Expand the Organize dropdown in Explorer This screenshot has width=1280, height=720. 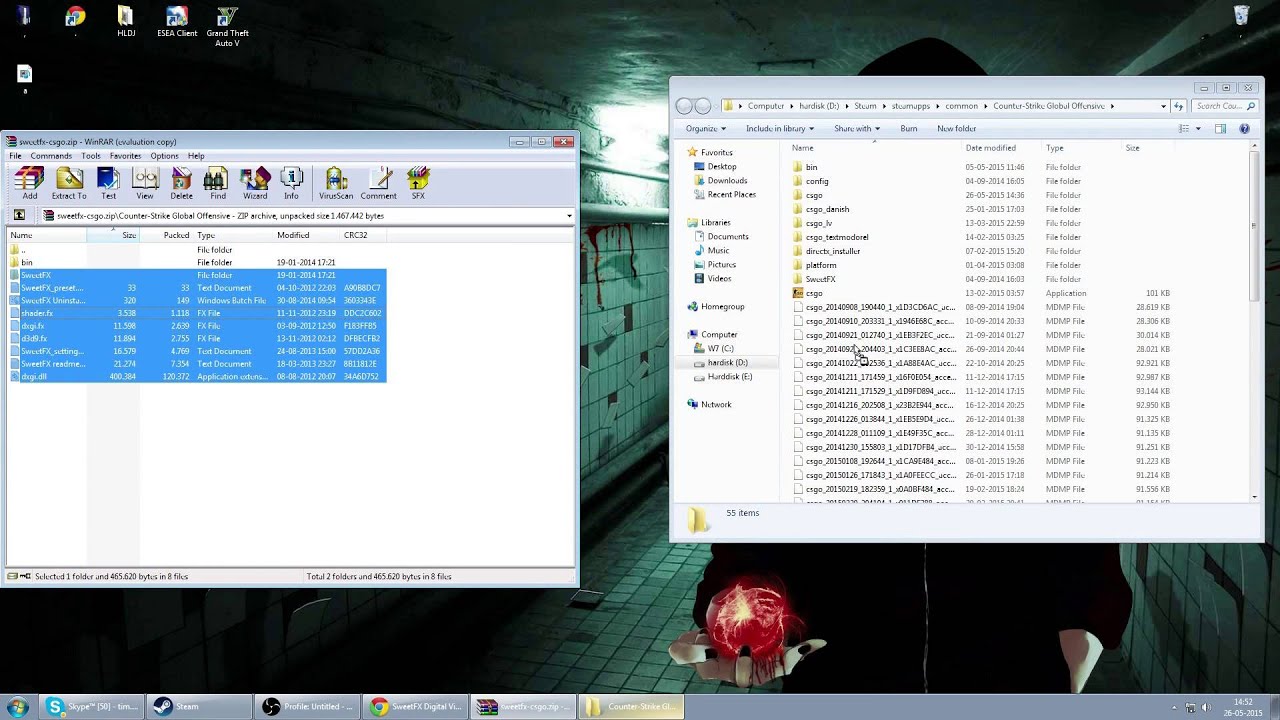point(706,128)
